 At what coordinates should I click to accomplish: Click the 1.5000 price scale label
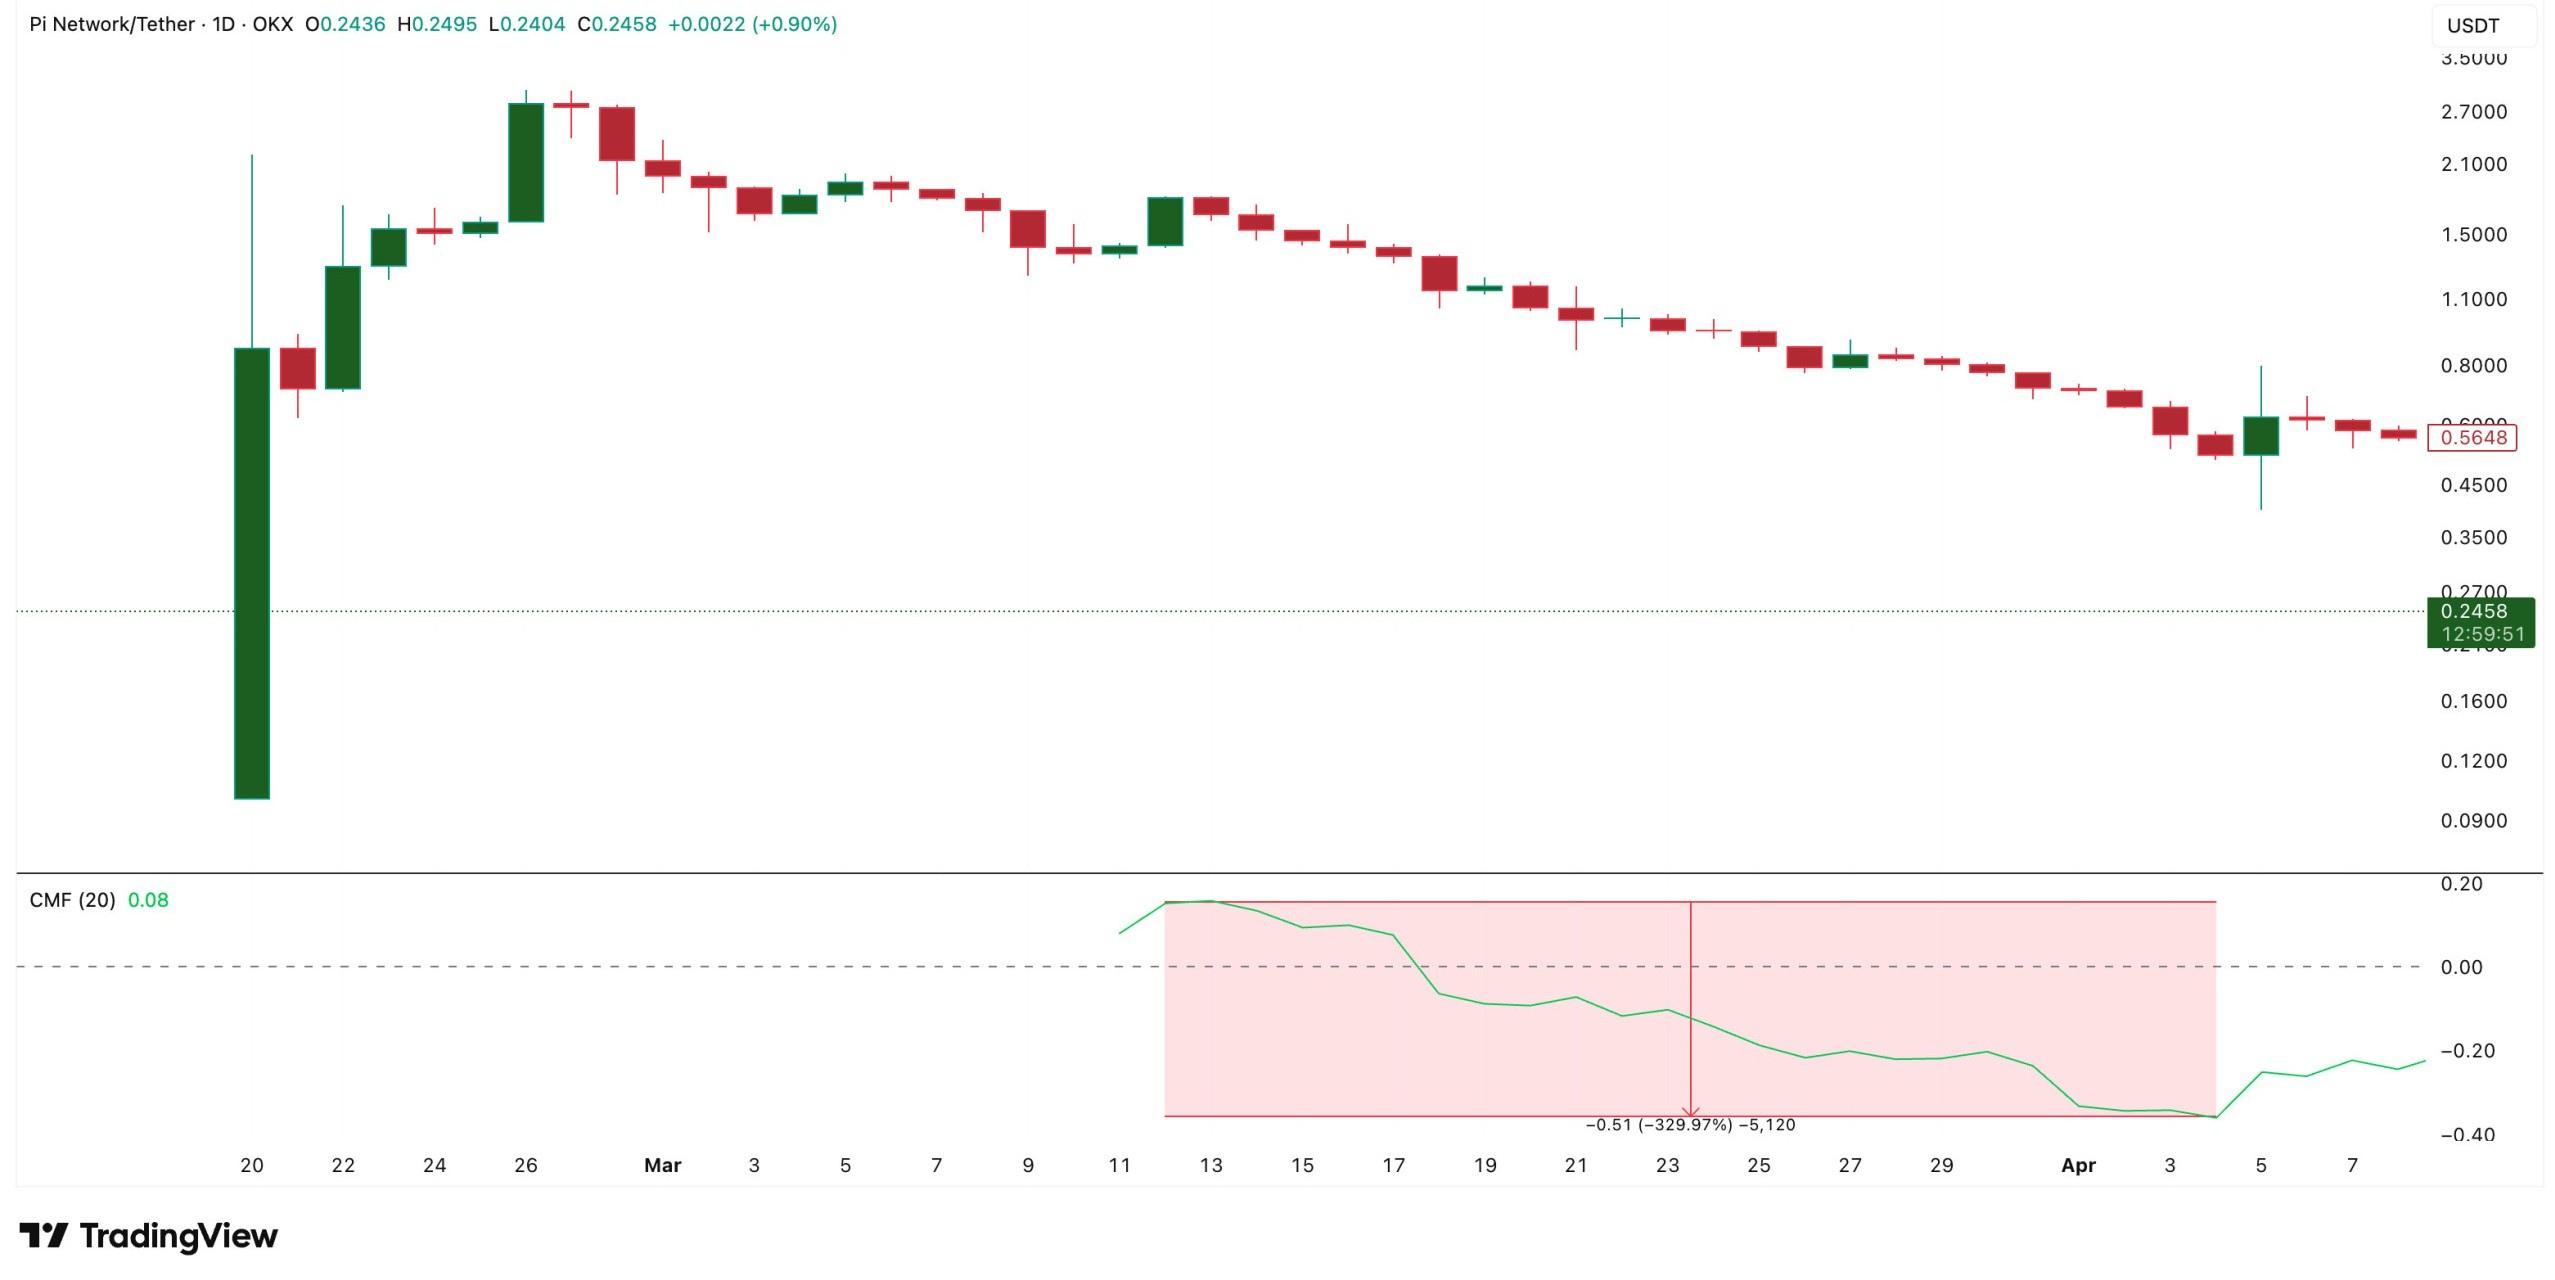tap(2474, 235)
